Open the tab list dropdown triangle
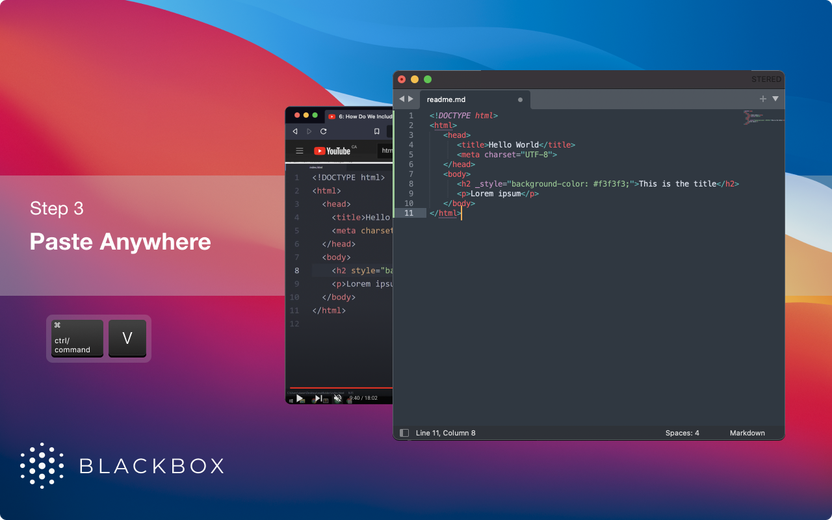 tap(775, 99)
